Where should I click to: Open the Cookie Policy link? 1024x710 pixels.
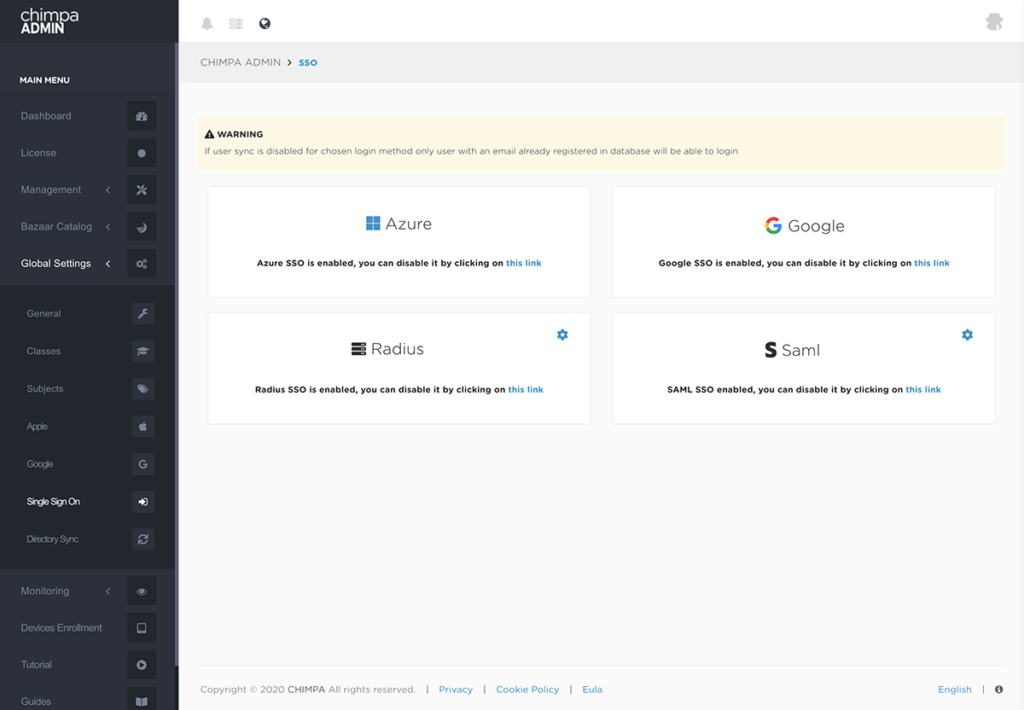(x=528, y=689)
